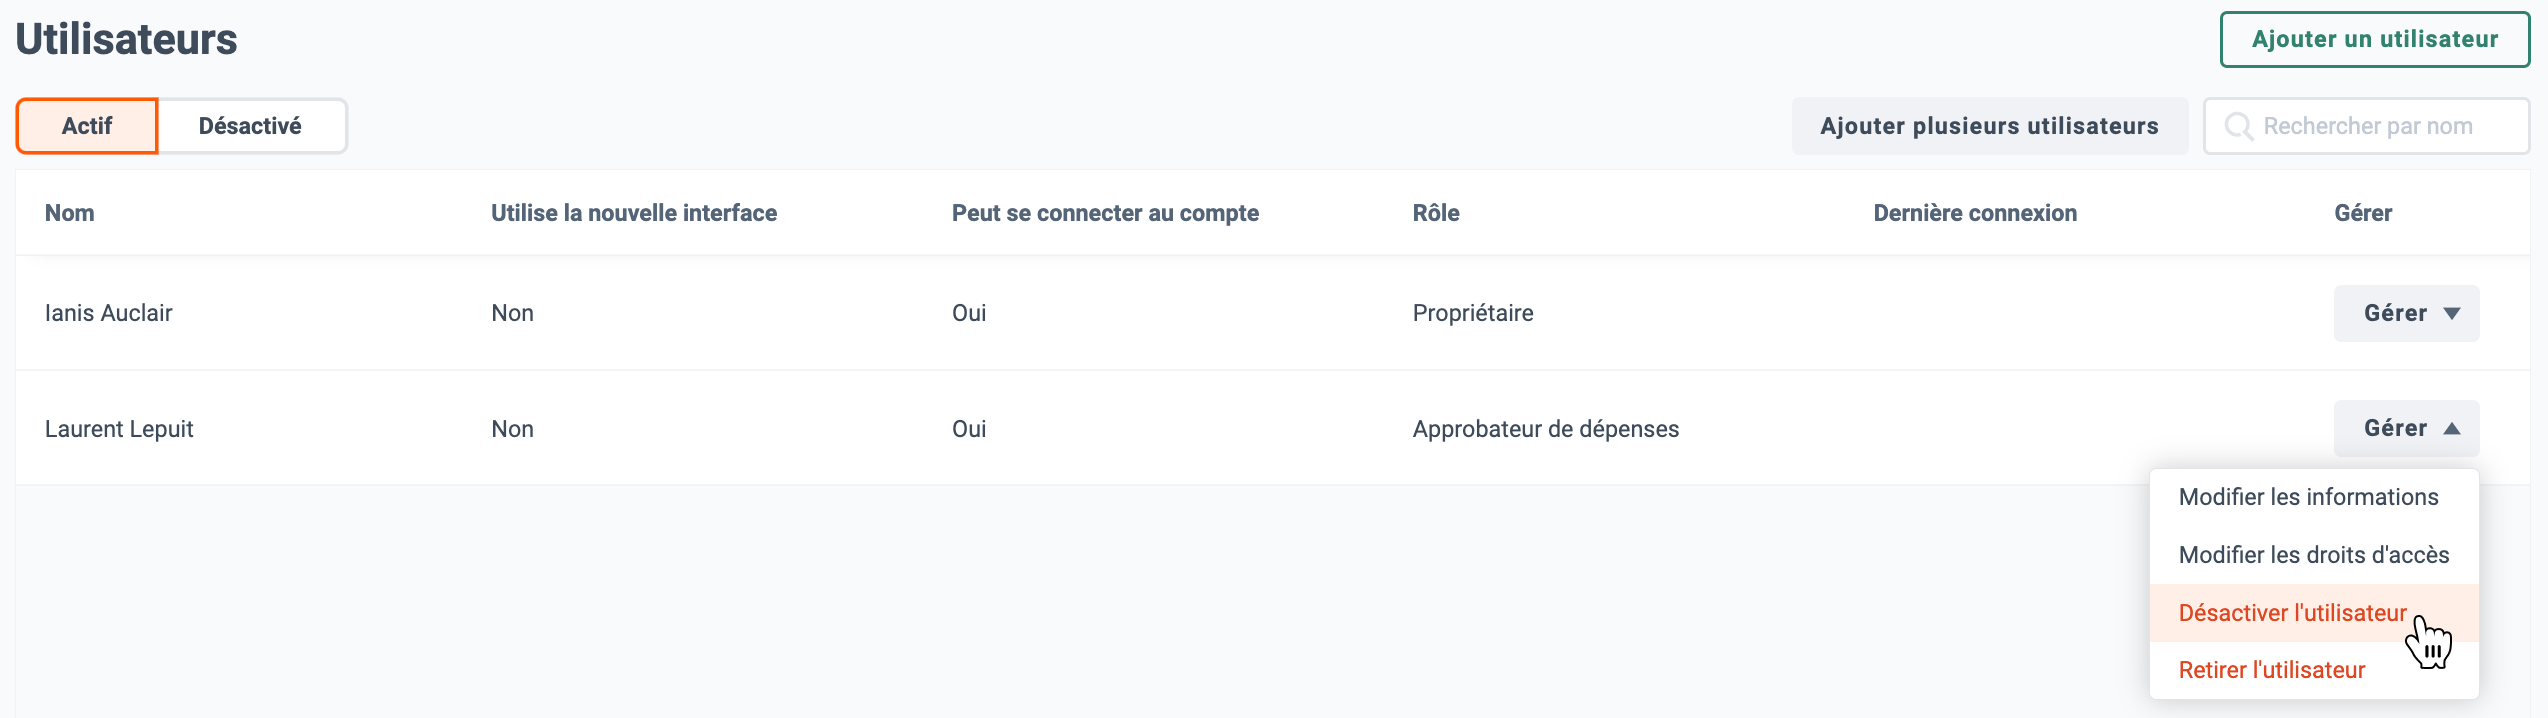Collapse the Gérer menu for Laurent Lepuit

2406,428
